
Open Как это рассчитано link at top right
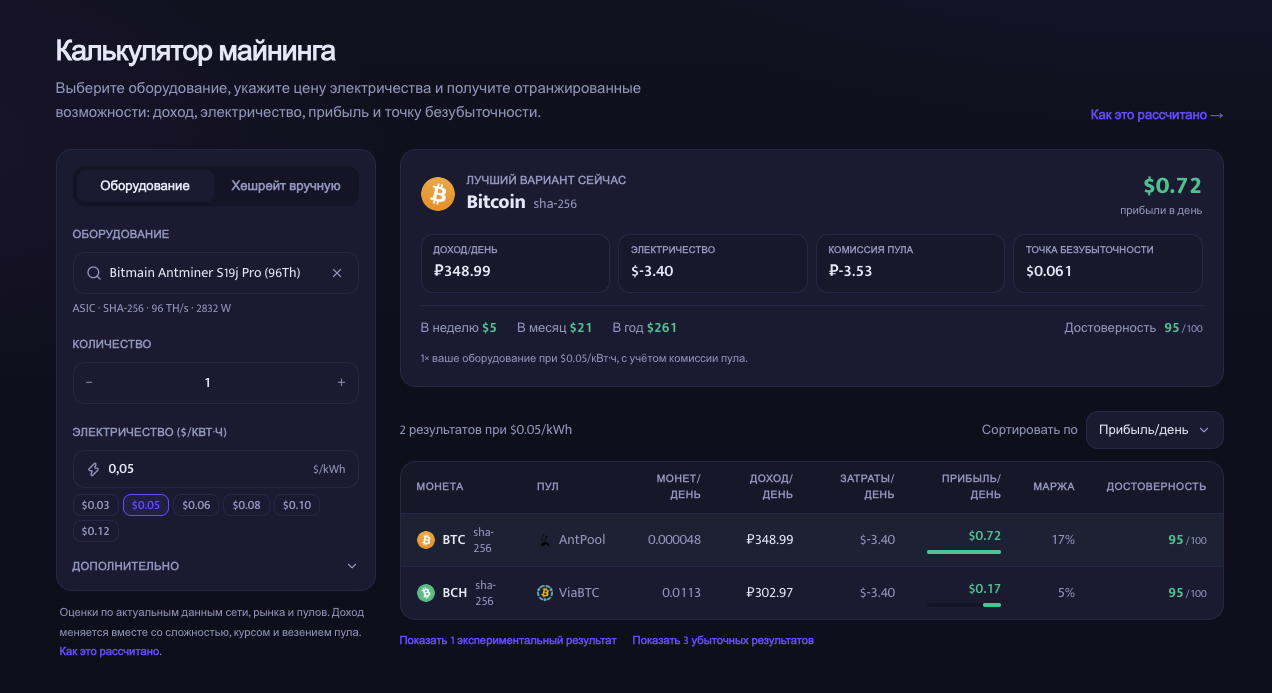1157,115
